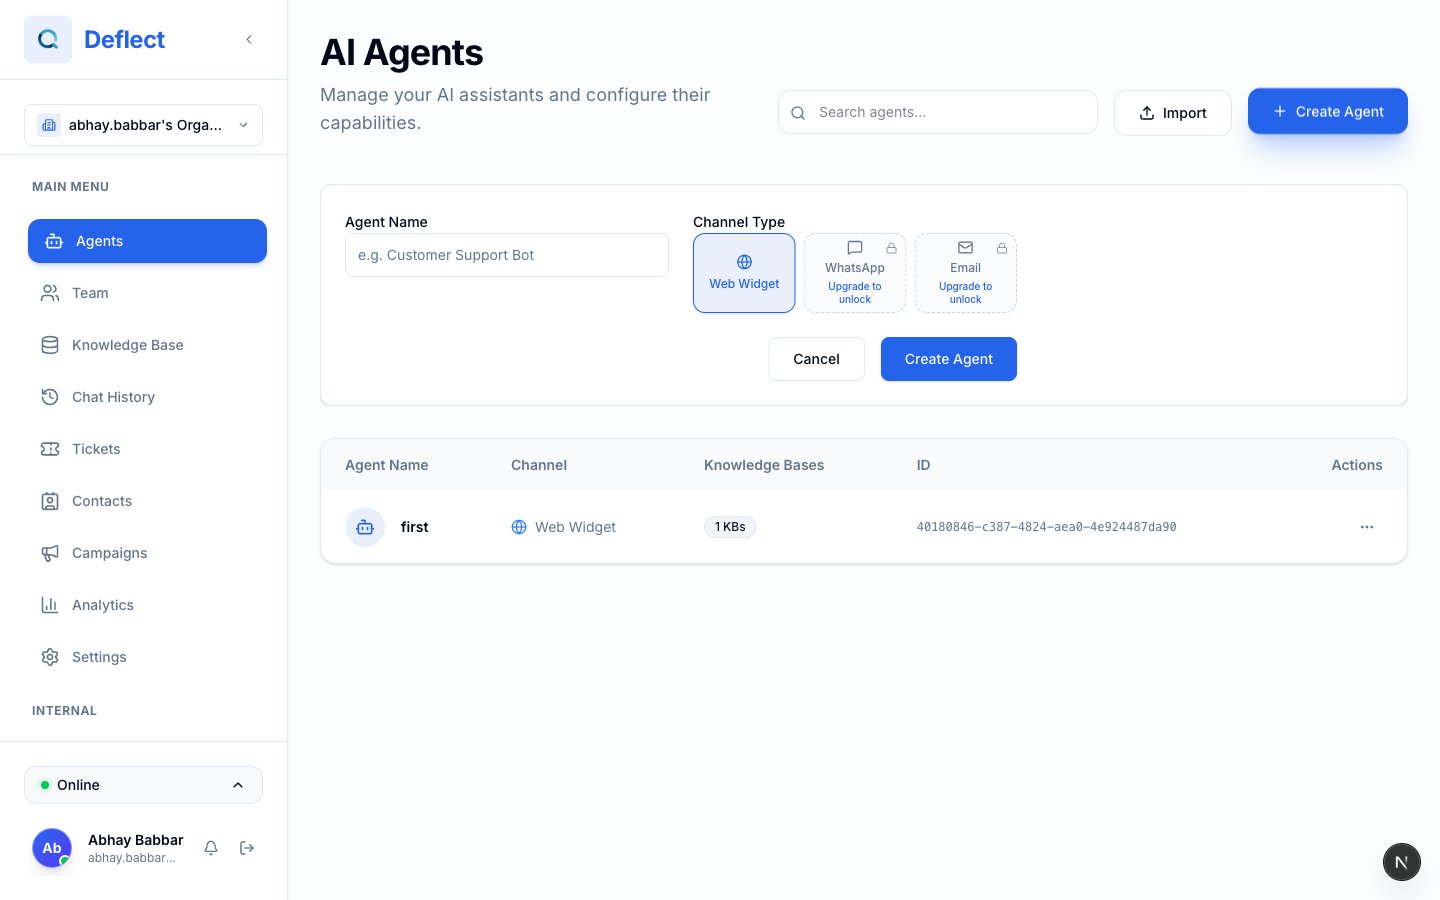Viewport: 1440px width, 900px height.
Task: Open the Contacts section
Action: click(x=147, y=501)
